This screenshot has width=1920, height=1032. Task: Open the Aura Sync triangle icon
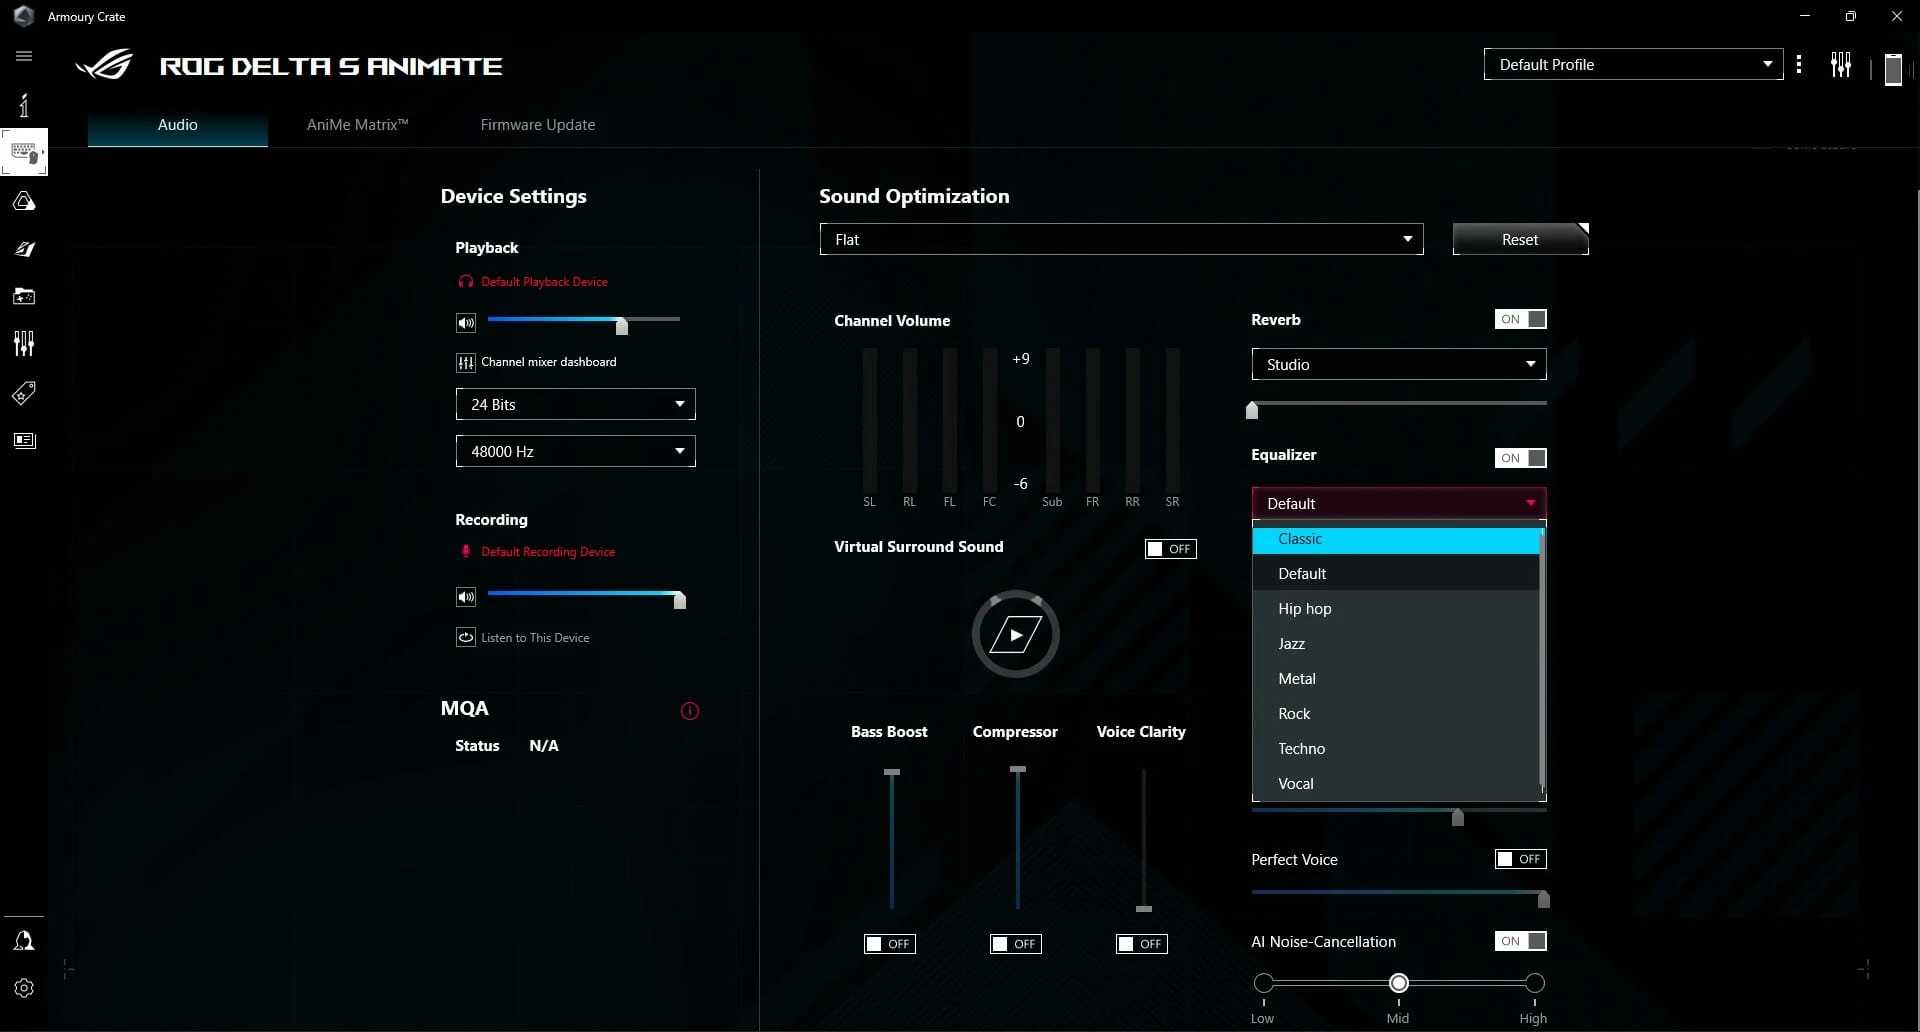tap(24, 201)
